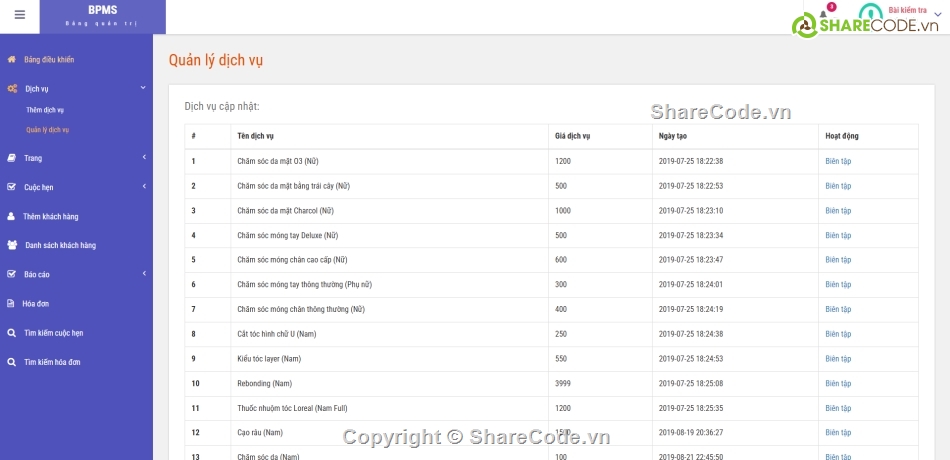The image size is (950, 460).
Task: Click Biên tập for Cắt tóc hình chữ U
Action: tap(838, 334)
